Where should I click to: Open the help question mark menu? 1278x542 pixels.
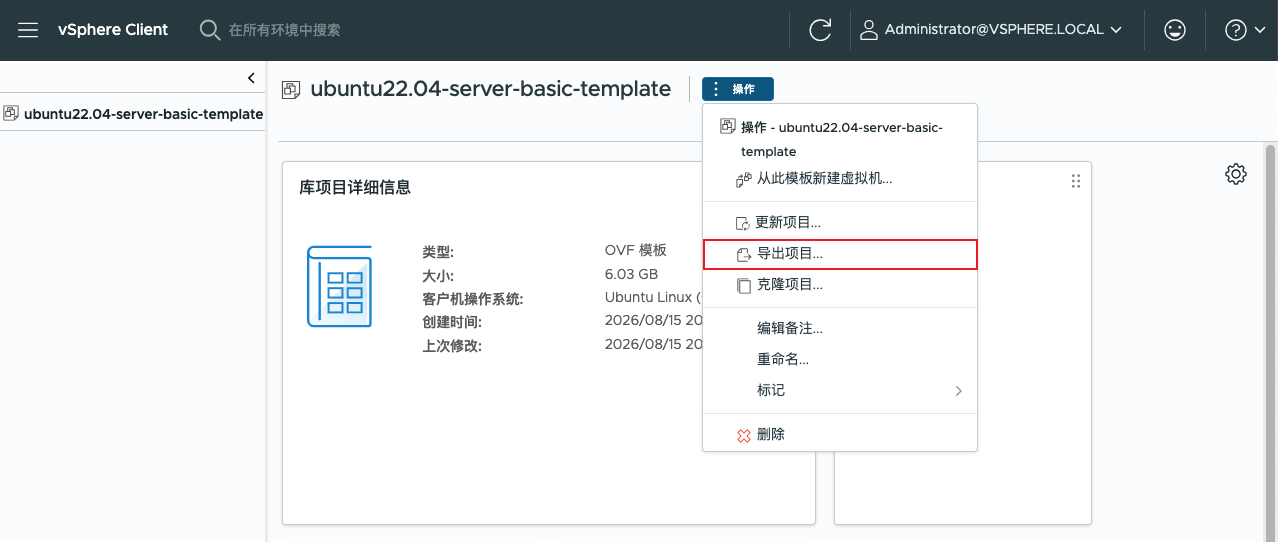pos(1245,30)
